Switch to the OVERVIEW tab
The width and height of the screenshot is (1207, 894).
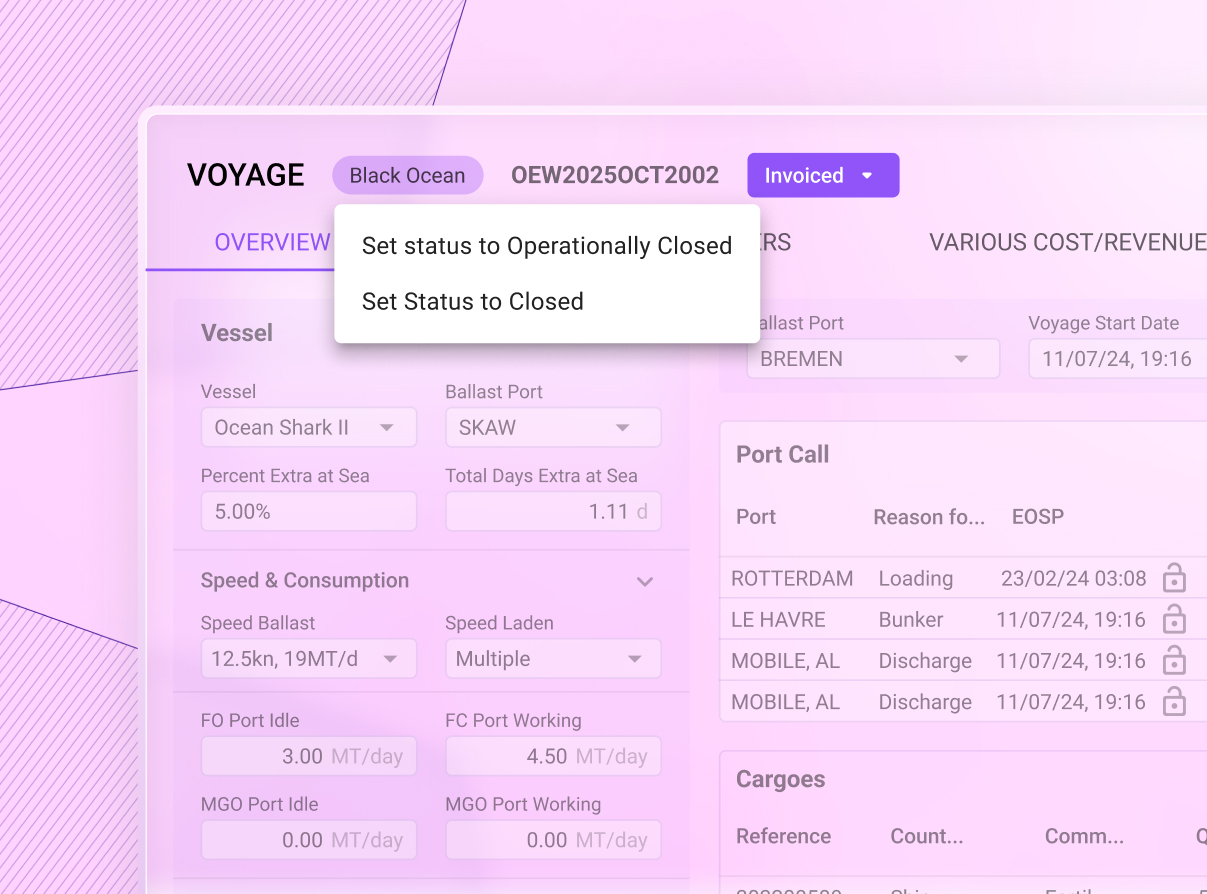tap(272, 242)
